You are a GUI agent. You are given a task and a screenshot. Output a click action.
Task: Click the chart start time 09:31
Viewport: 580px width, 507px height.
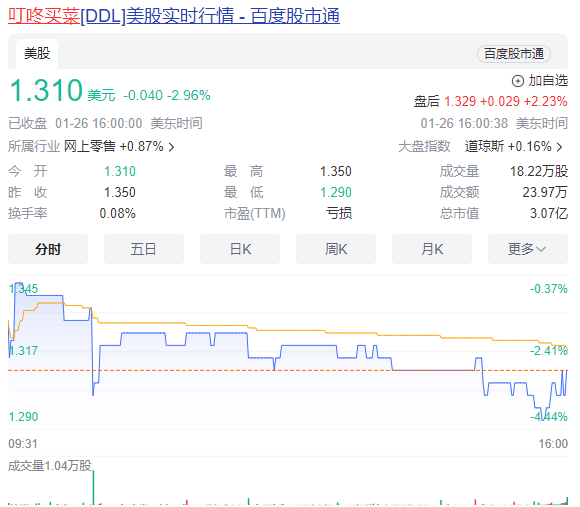pyautogui.click(x=23, y=443)
